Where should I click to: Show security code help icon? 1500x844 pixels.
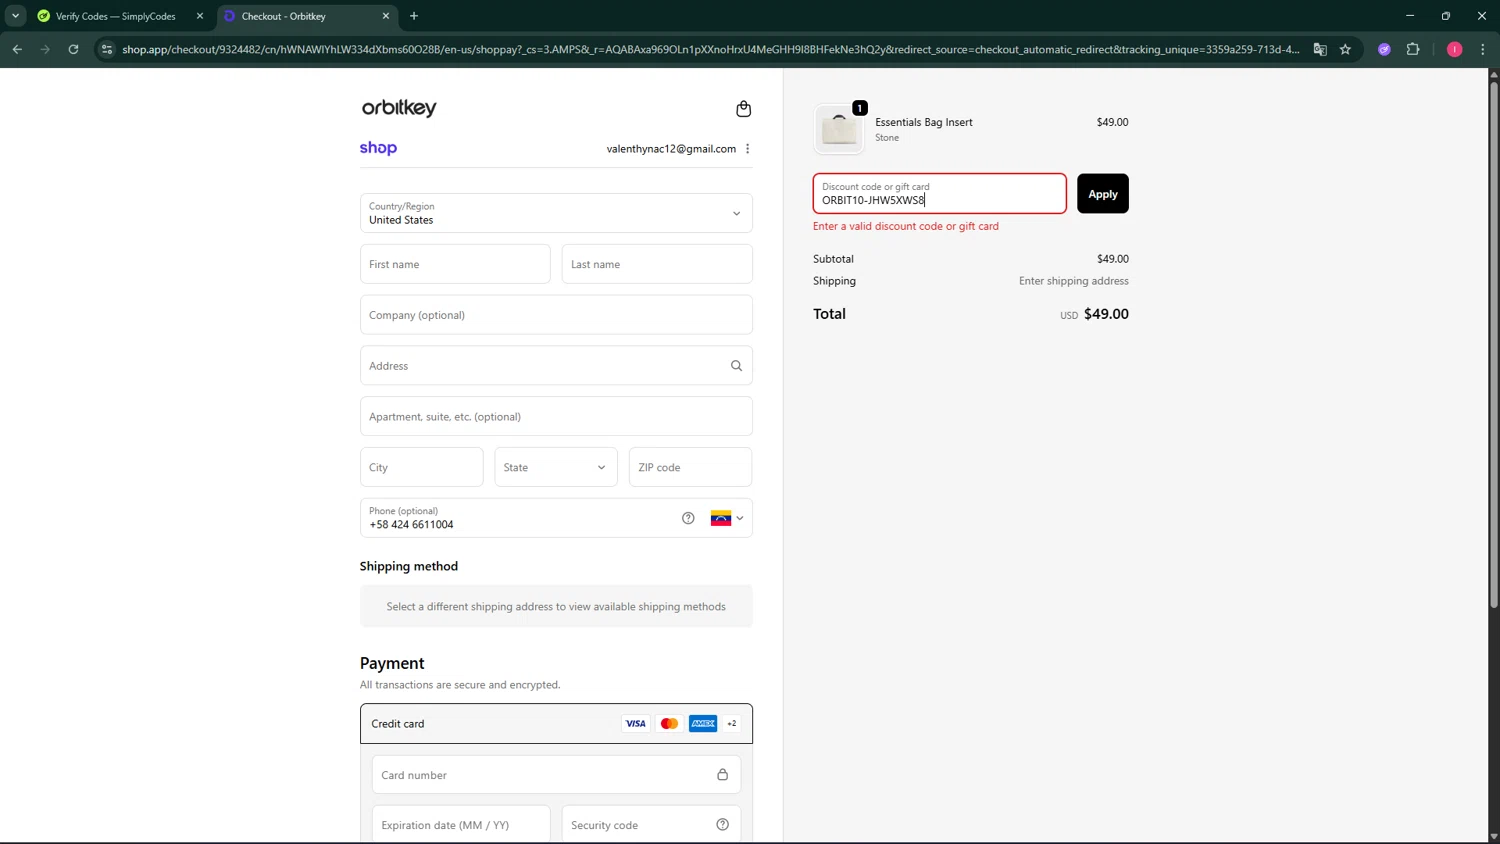pos(722,825)
